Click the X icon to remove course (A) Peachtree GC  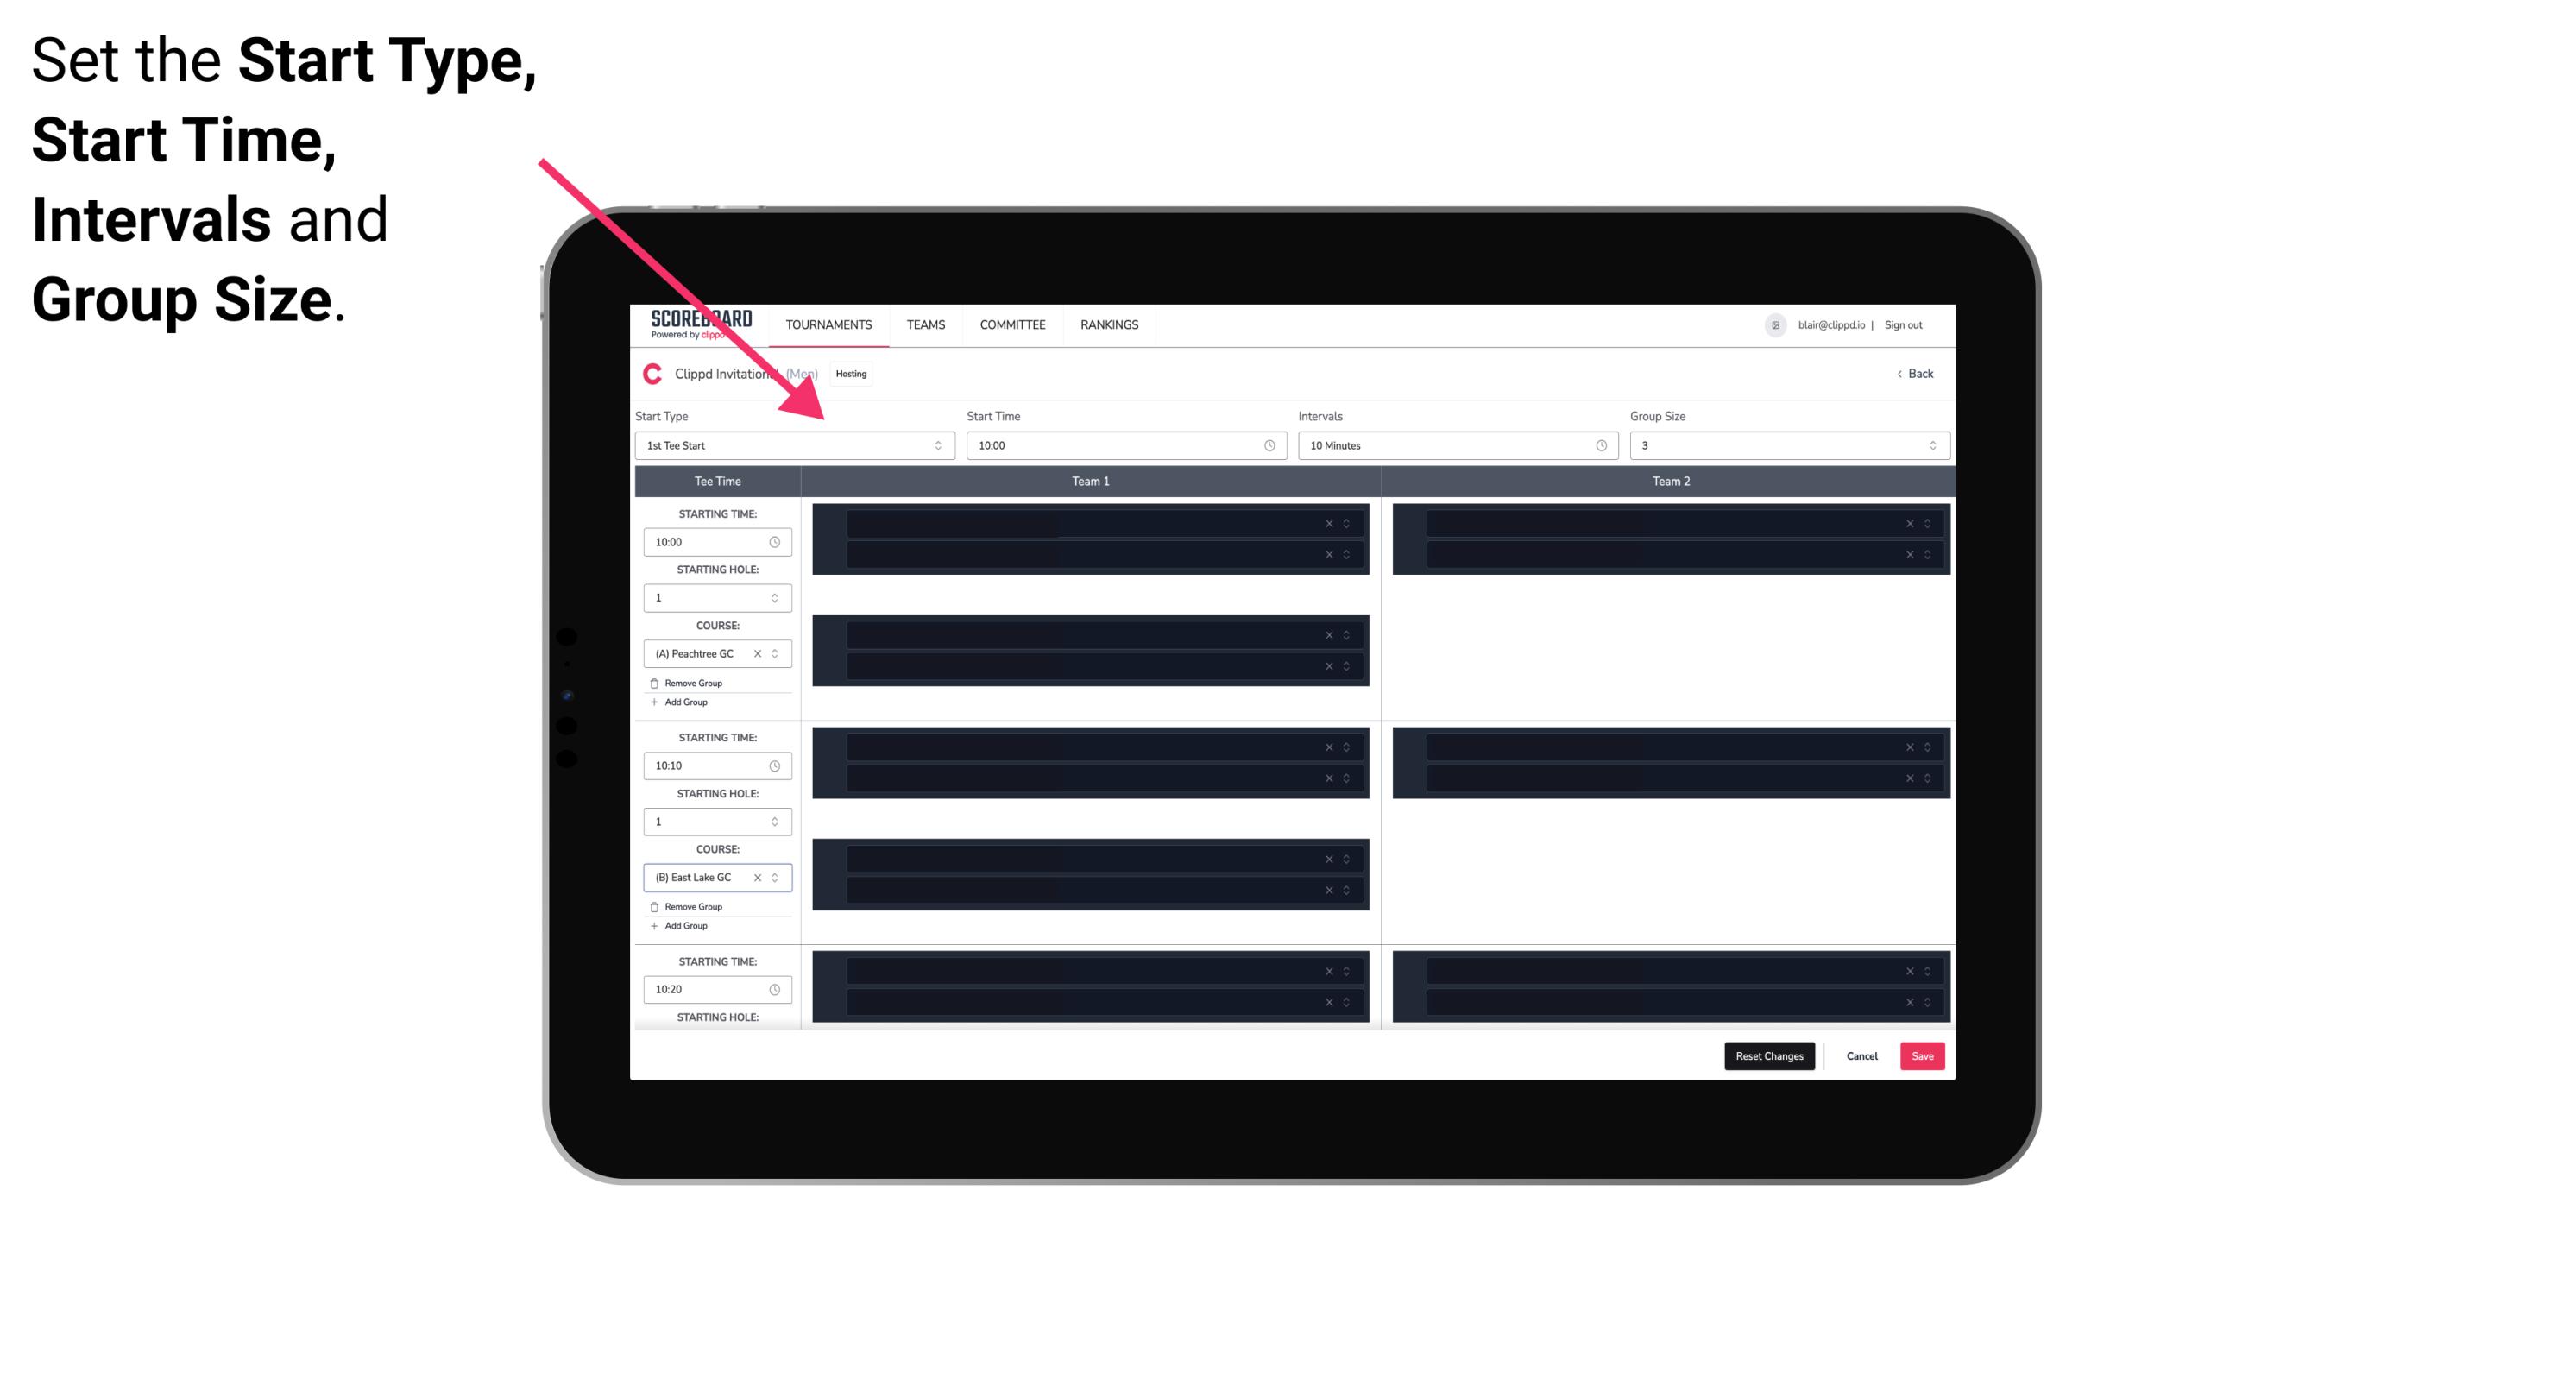(758, 654)
